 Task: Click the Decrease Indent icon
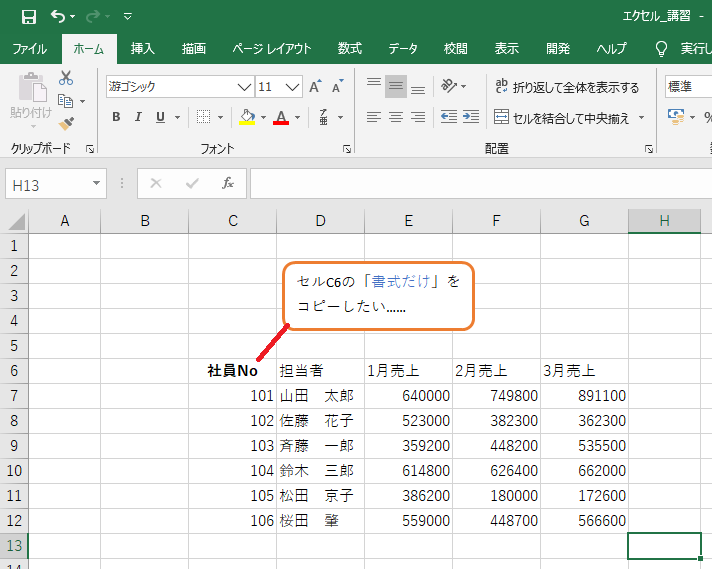coord(449,117)
